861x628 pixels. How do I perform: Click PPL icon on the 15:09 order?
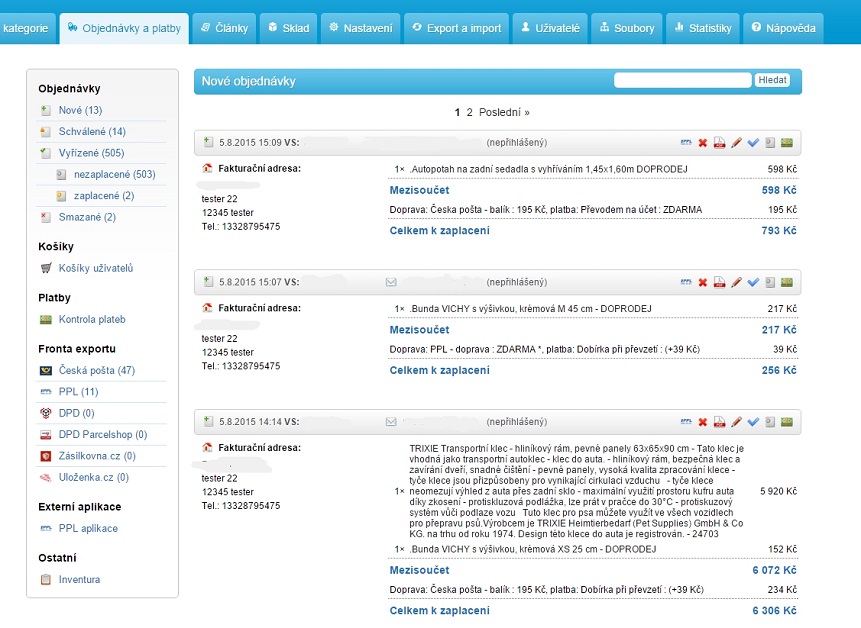[x=686, y=143]
